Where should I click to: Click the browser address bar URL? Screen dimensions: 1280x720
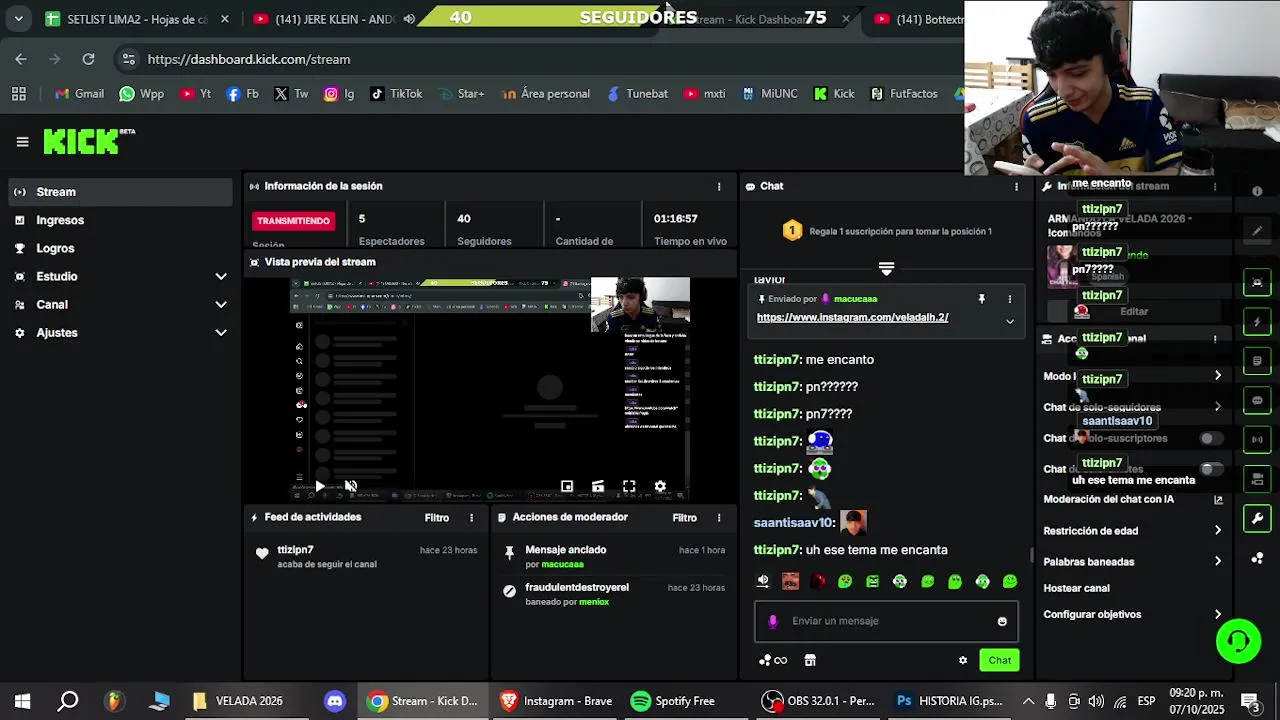(249, 59)
